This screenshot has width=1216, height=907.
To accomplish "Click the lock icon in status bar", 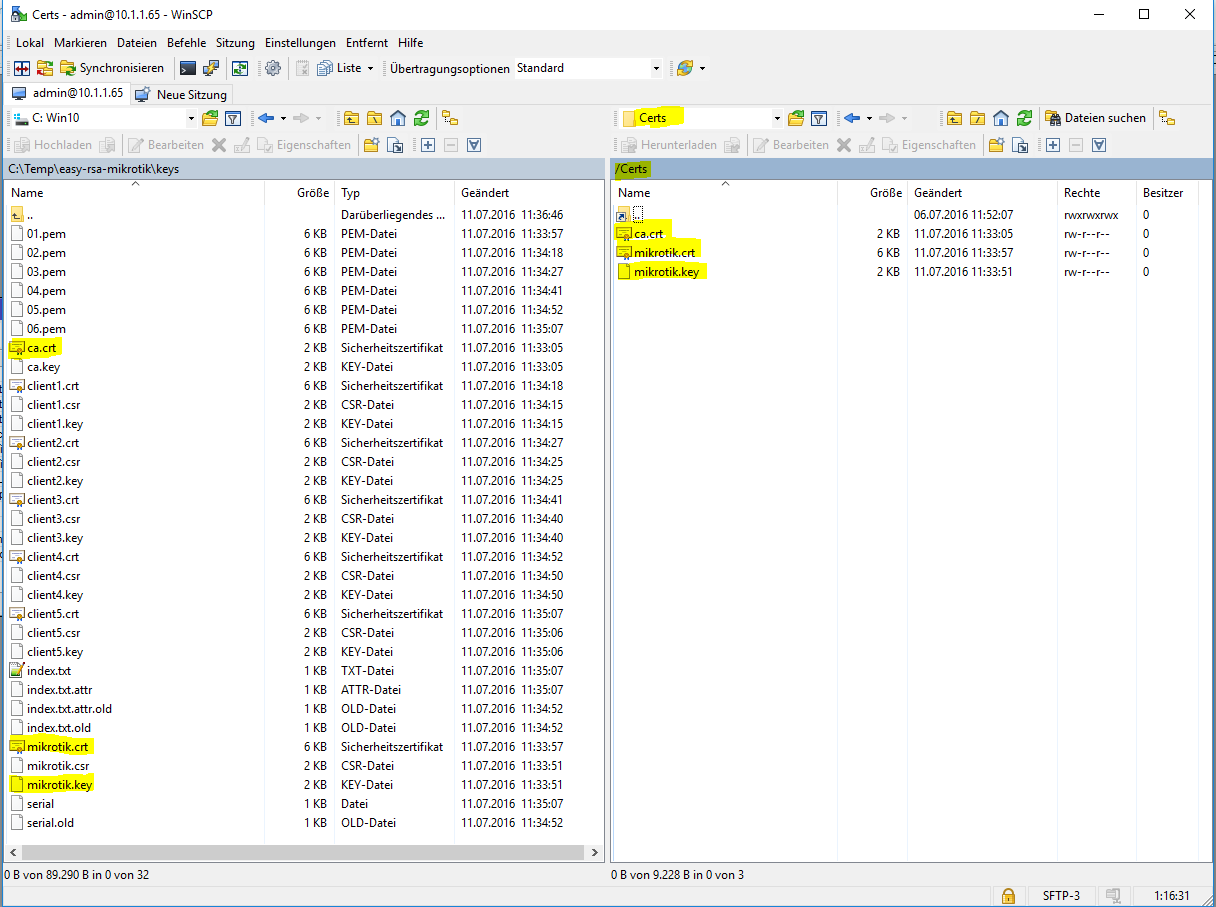I will 1008,896.
